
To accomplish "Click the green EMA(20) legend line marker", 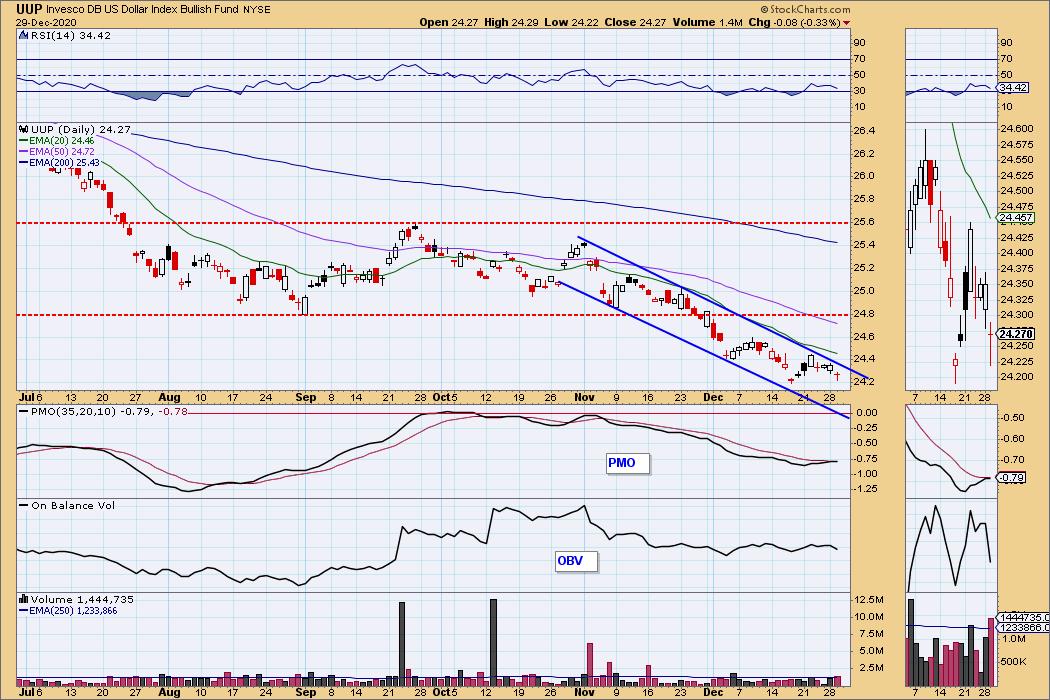I will (23, 141).
